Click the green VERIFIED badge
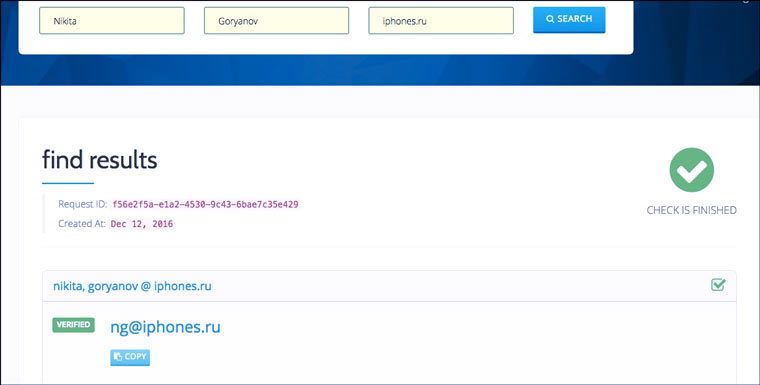760x385 pixels. [x=73, y=325]
